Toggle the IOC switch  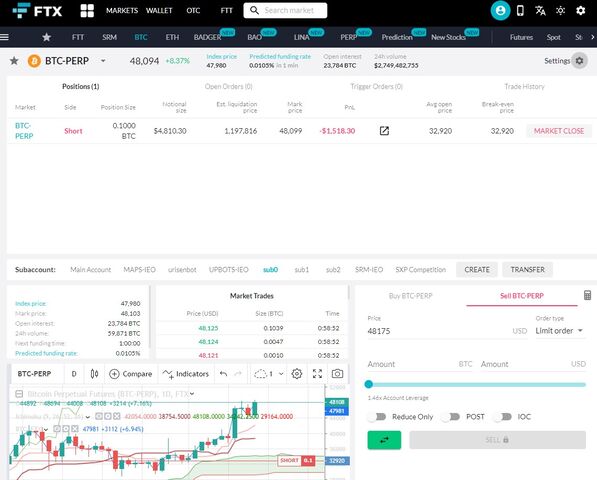pos(503,417)
